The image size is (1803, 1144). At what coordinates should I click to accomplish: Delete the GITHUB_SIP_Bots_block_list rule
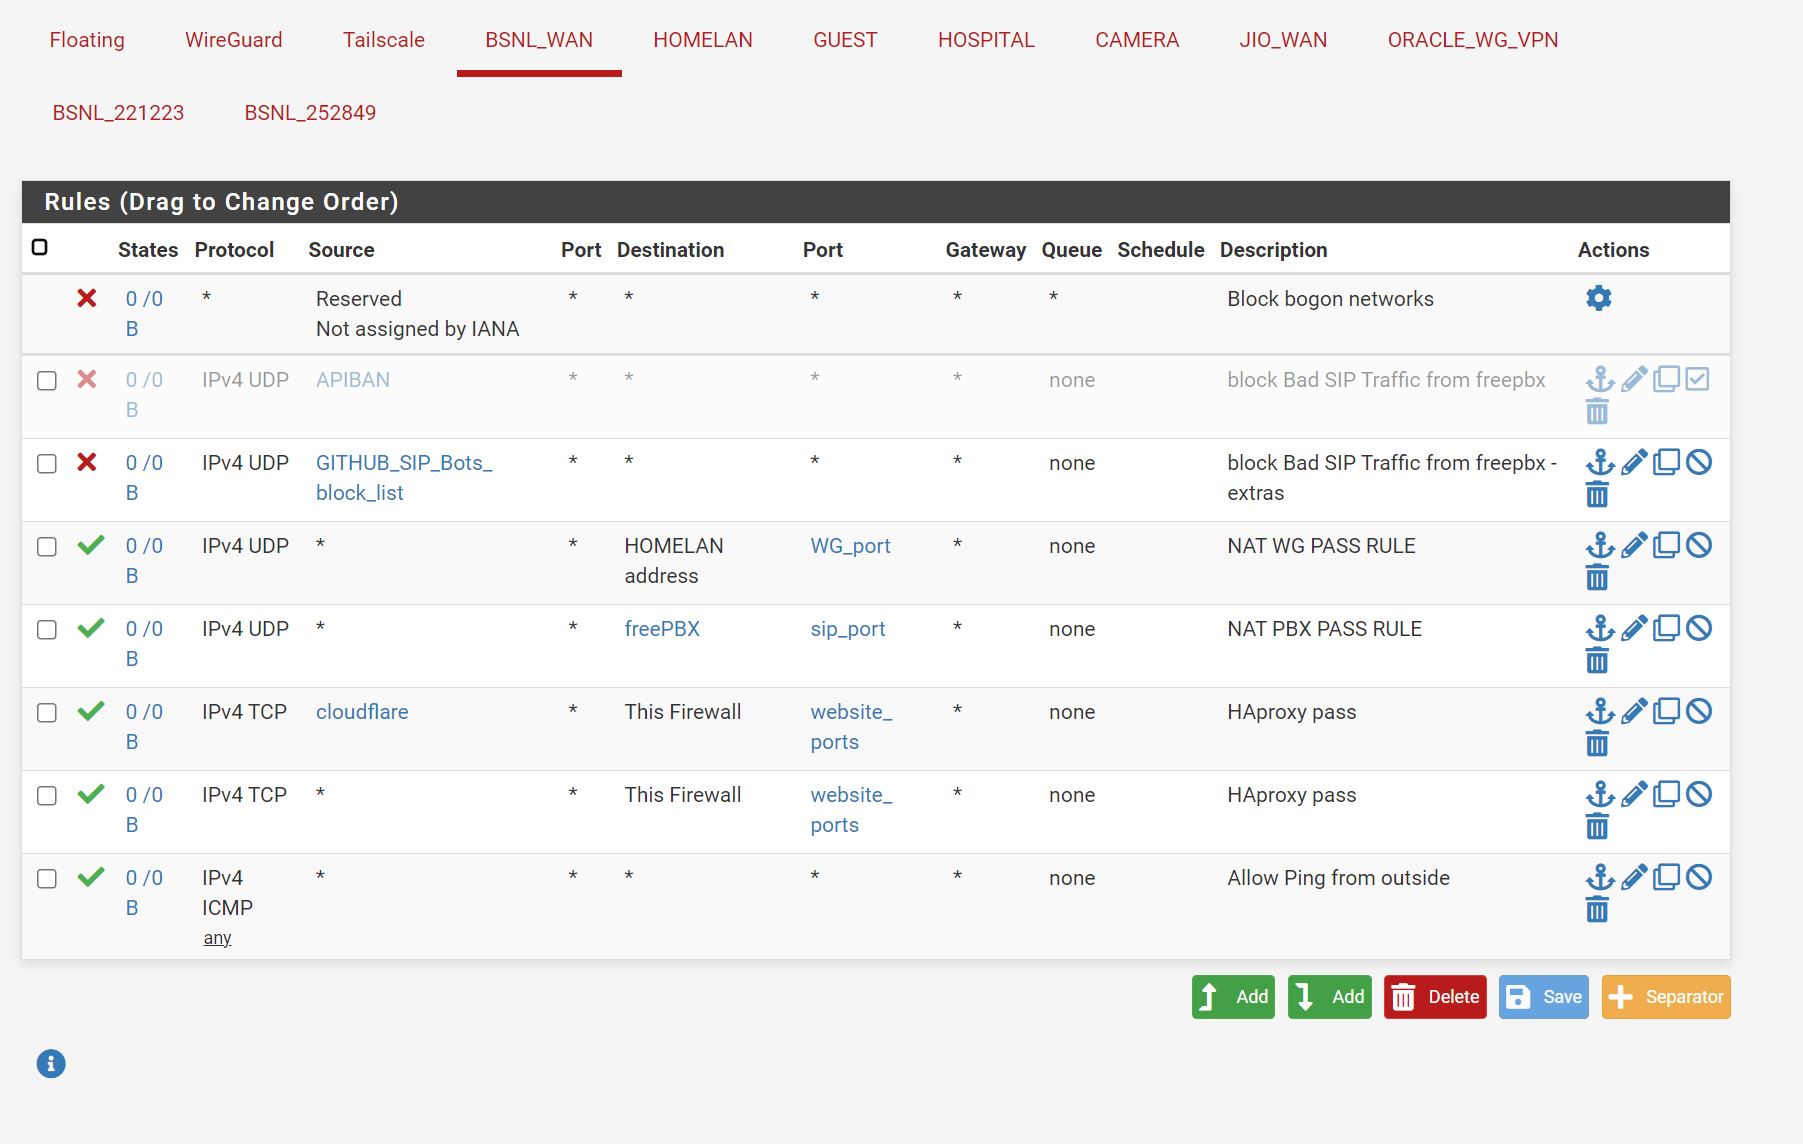coord(1597,493)
